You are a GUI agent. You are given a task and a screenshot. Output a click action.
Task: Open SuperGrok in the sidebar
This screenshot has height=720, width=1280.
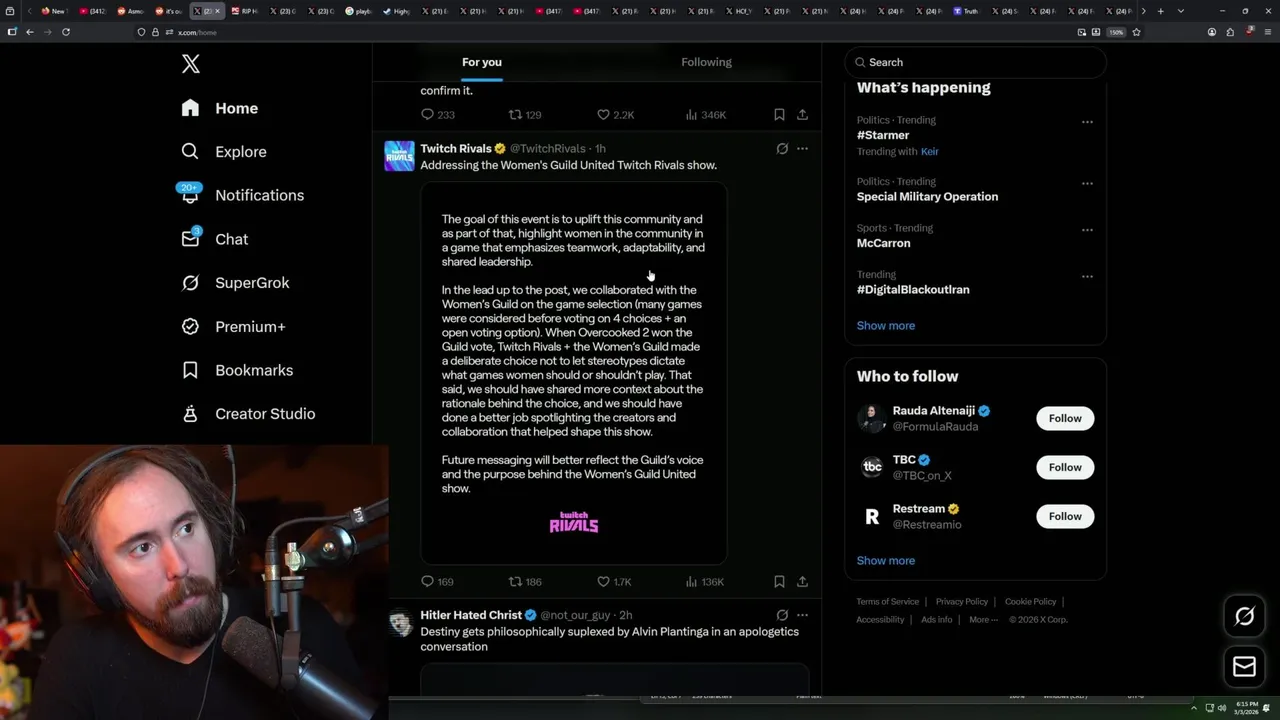(235, 283)
